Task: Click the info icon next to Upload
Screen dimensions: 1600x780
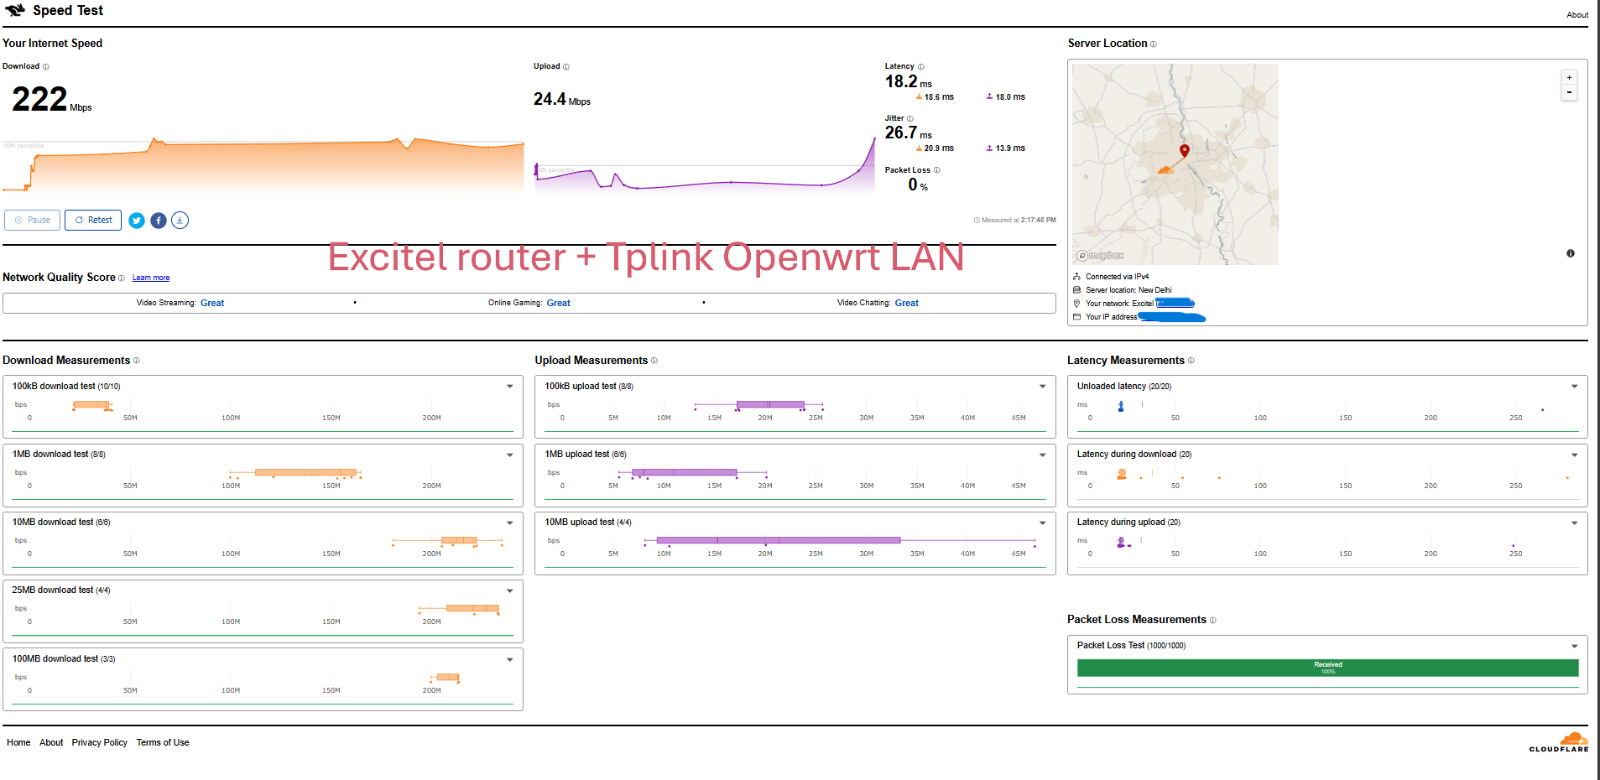Action: tap(566, 67)
